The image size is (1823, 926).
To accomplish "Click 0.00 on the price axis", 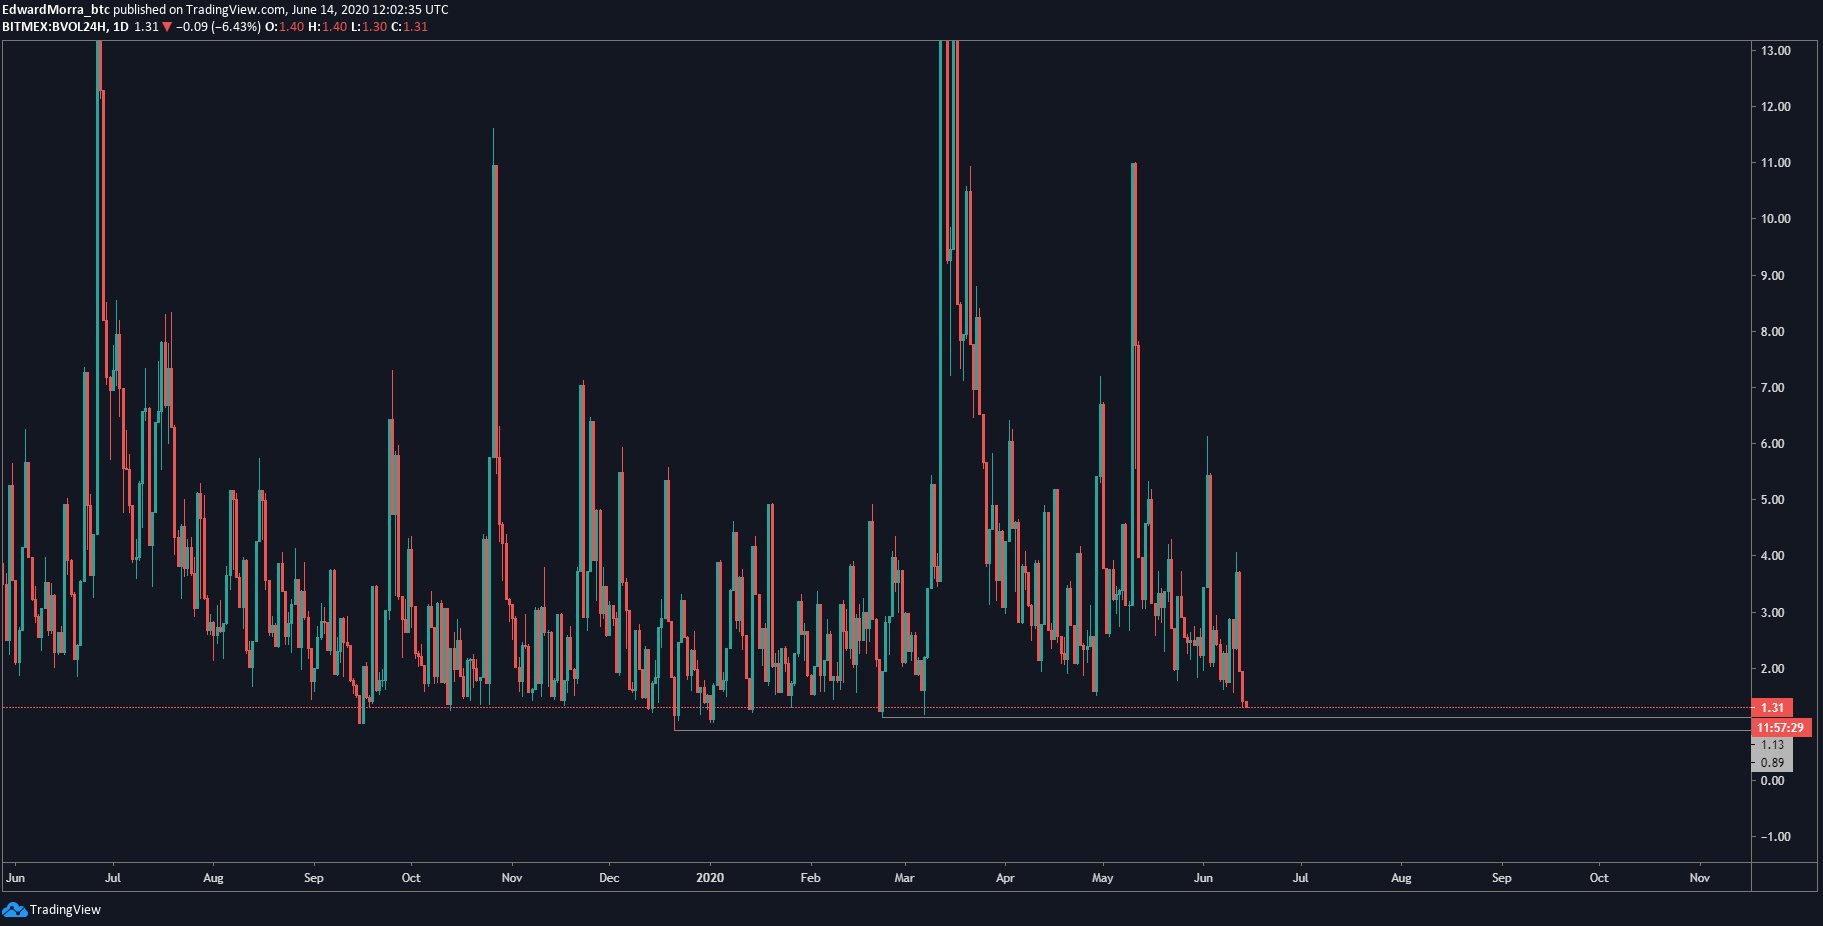I will coord(1772,780).
